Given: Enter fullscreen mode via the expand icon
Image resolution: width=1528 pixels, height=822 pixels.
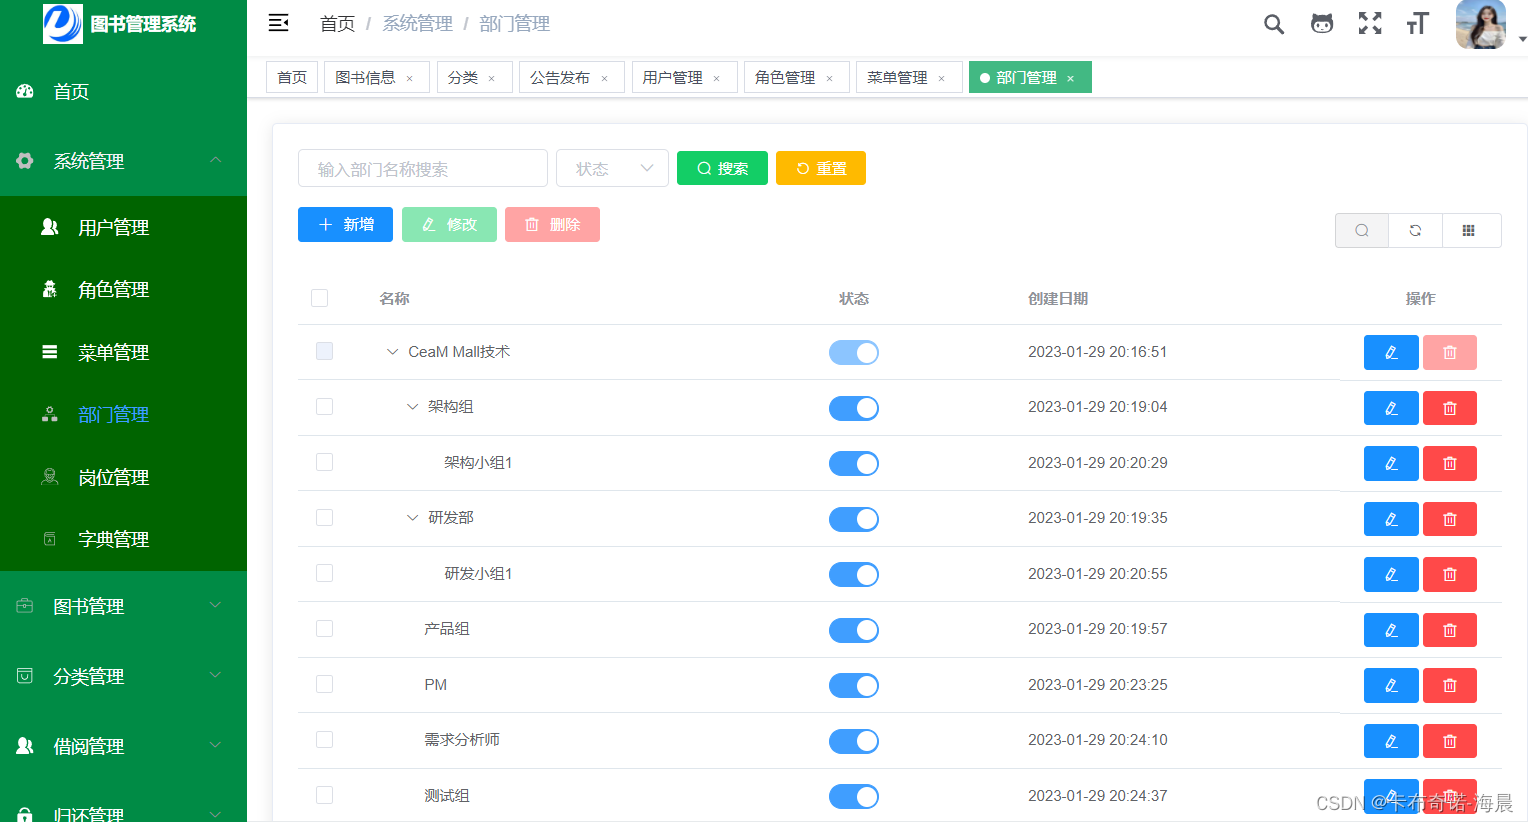Looking at the screenshot, I should point(1369,23).
